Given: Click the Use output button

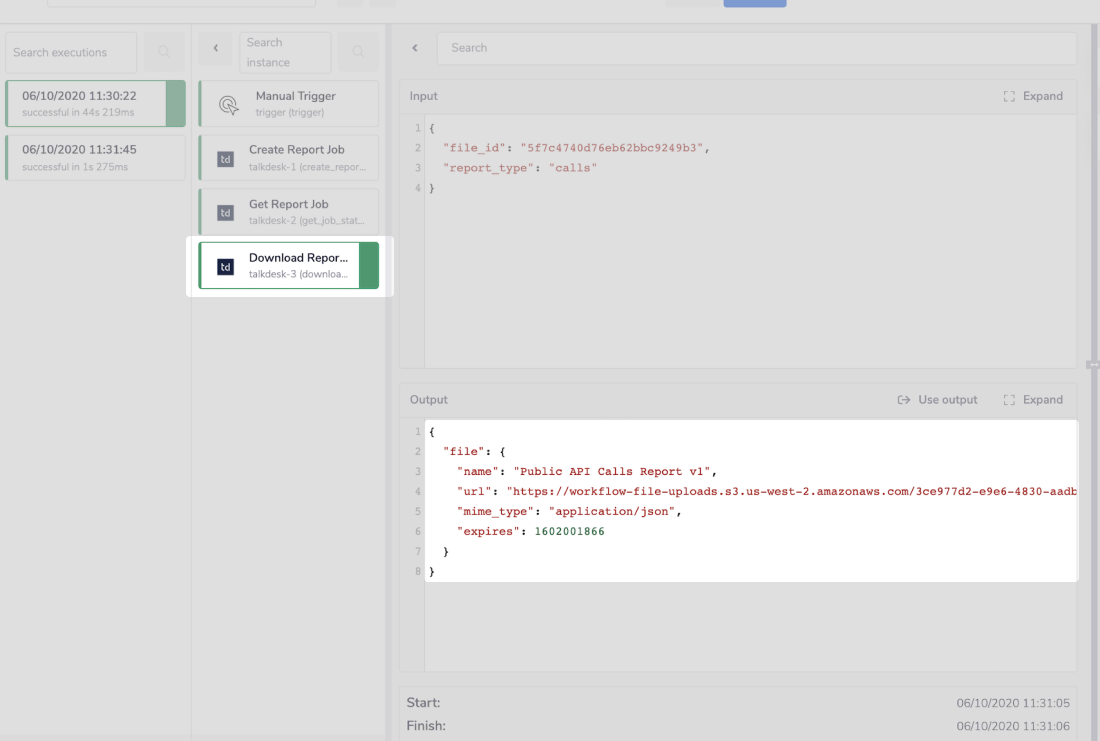Looking at the screenshot, I should [x=937, y=399].
